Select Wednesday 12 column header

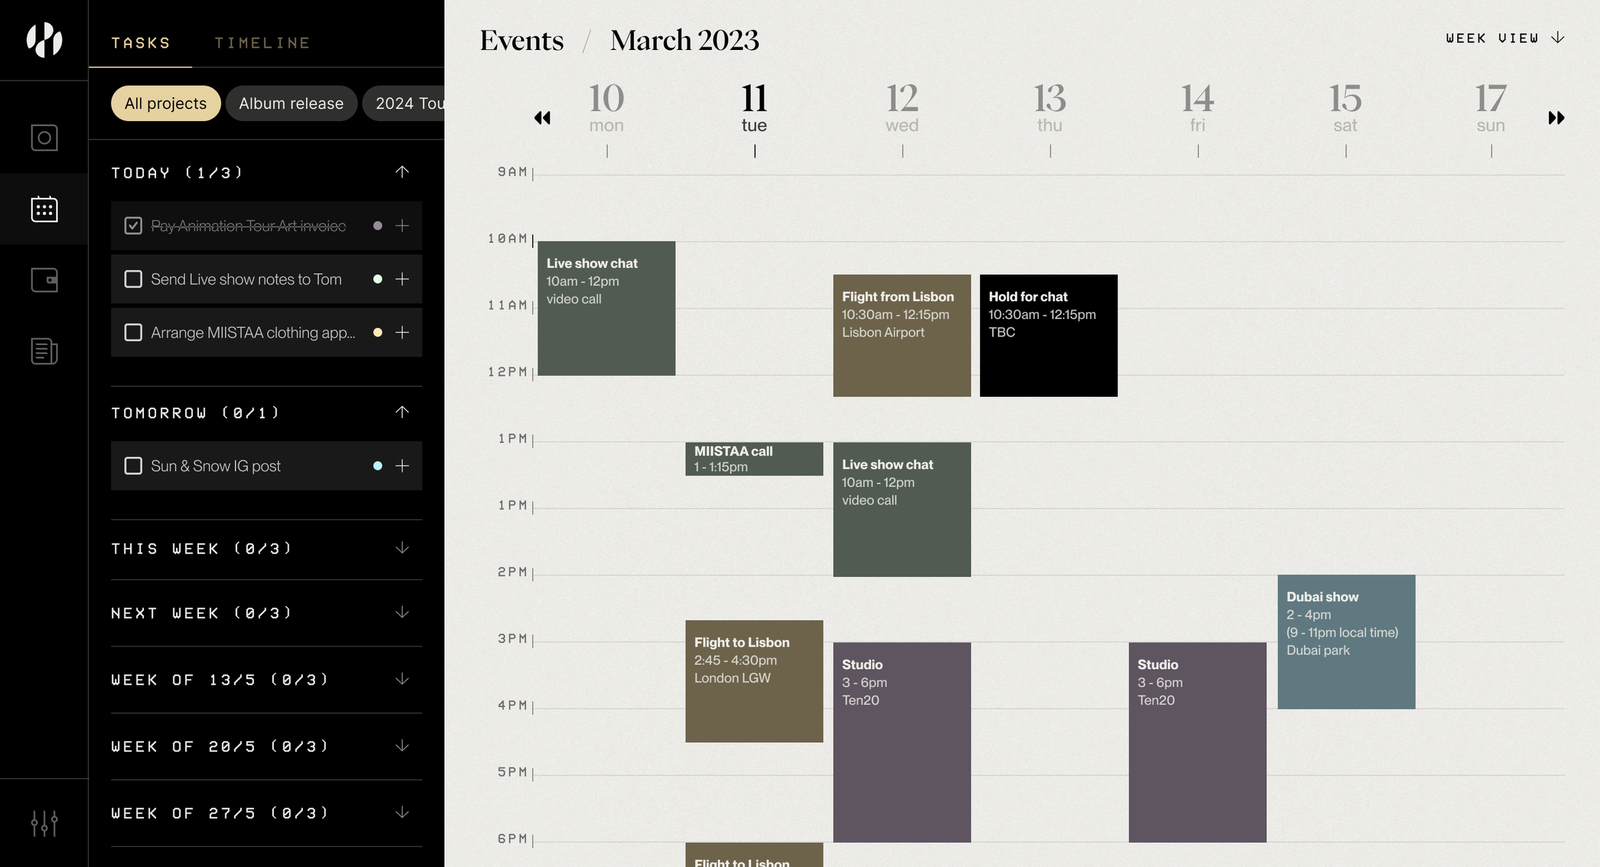pos(902,107)
